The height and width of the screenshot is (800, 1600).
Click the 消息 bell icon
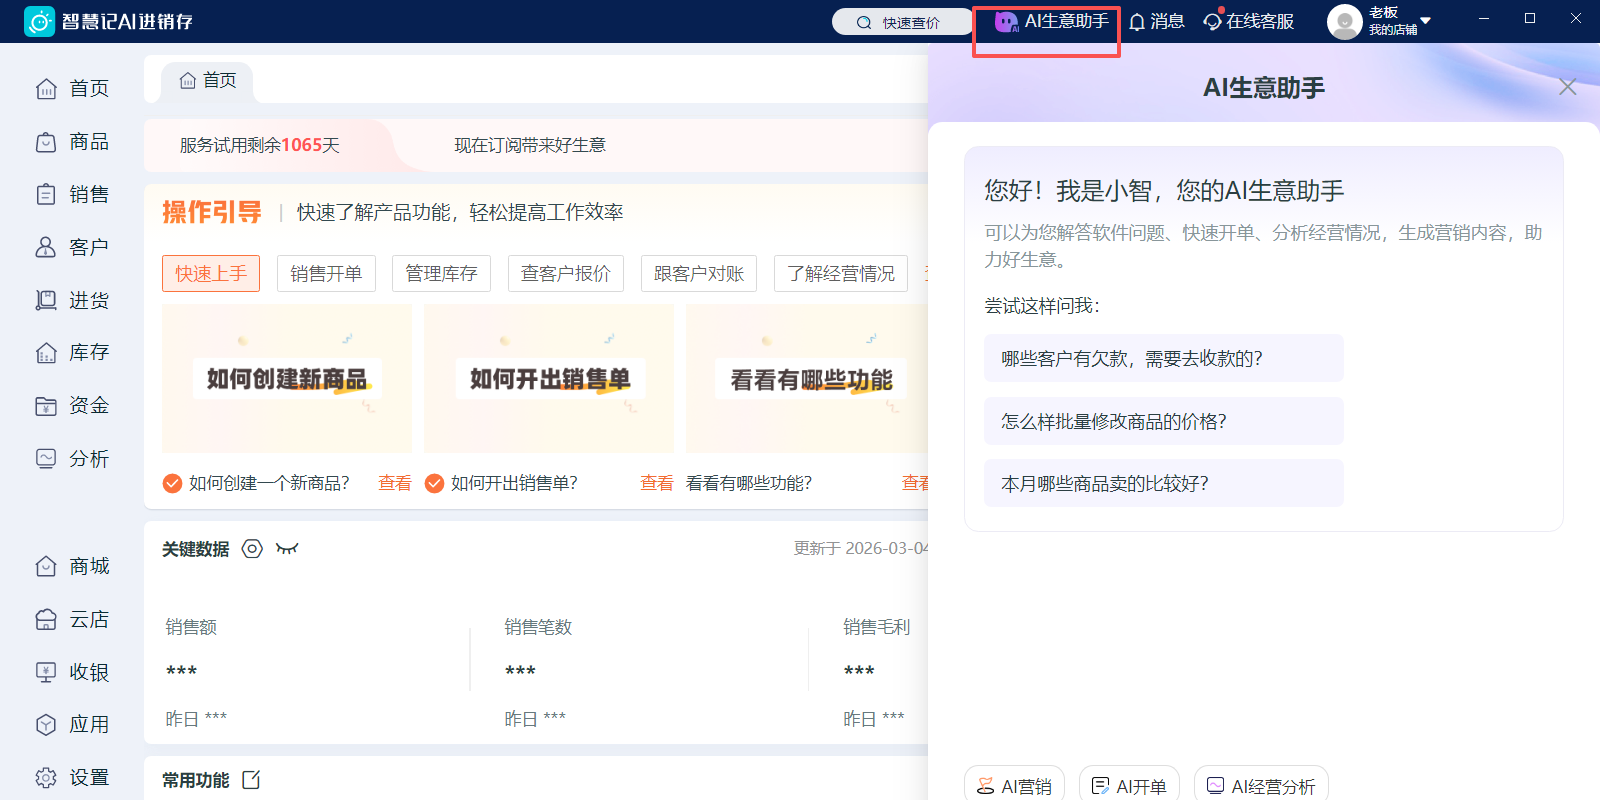click(1137, 22)
